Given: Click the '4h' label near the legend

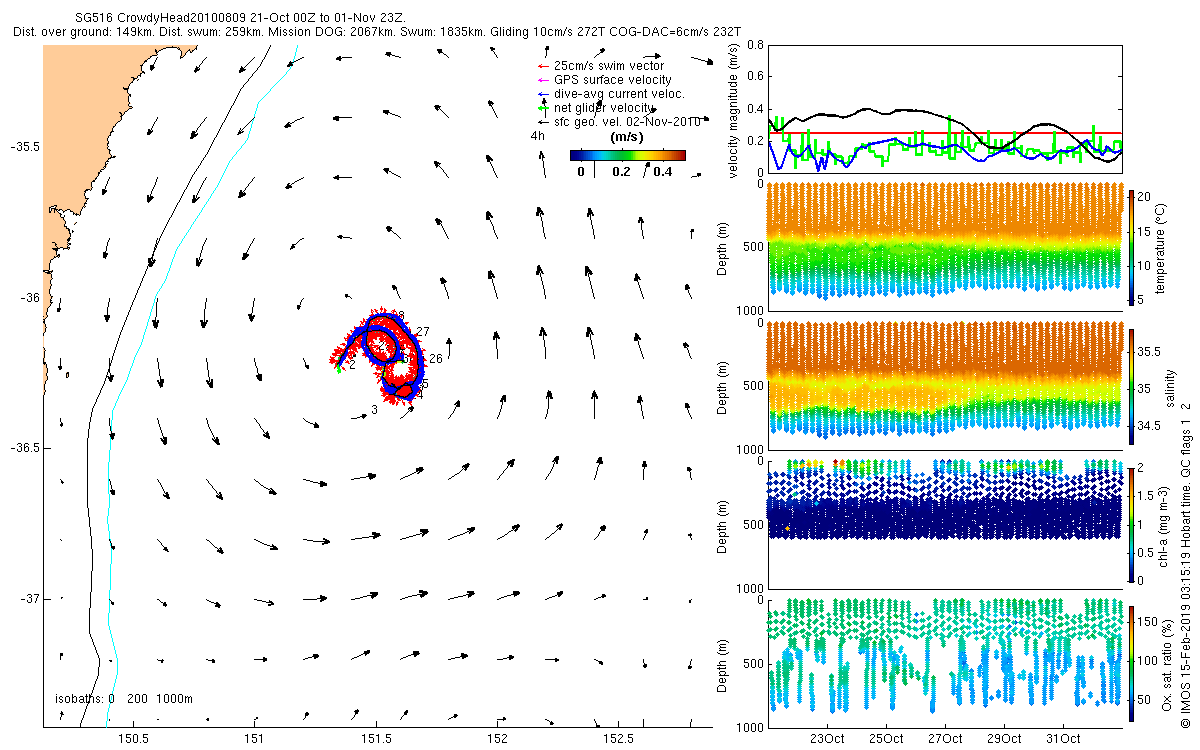Looking at the screenshot, I should (x=538, y=136).
